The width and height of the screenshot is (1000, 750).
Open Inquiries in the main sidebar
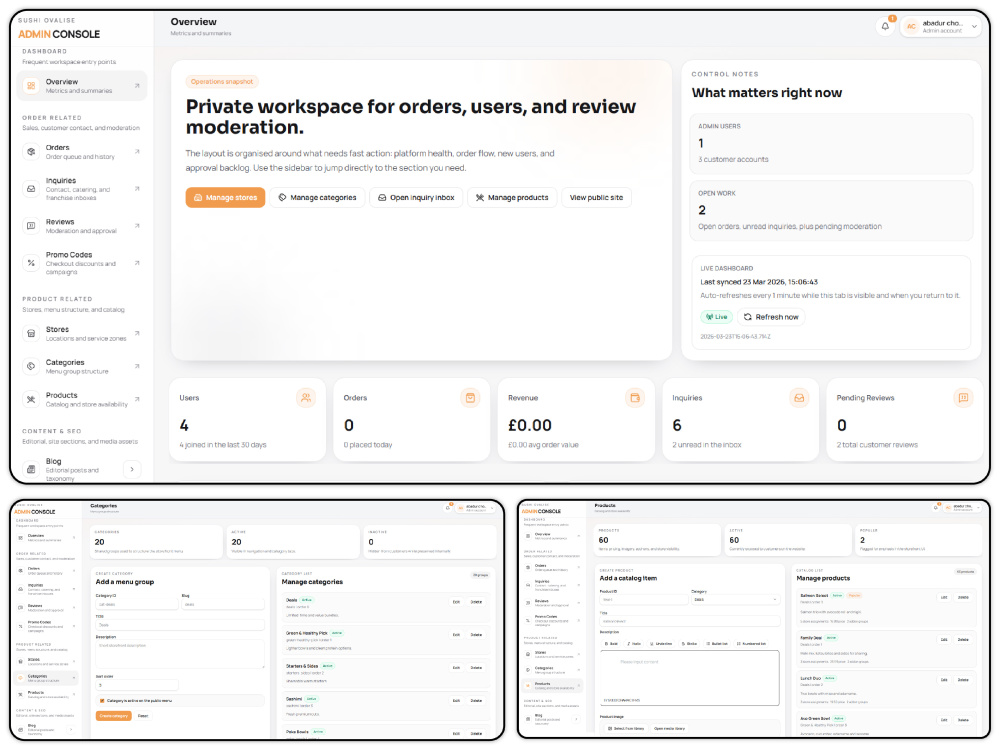pyautogui.click(x=82, y=189)
